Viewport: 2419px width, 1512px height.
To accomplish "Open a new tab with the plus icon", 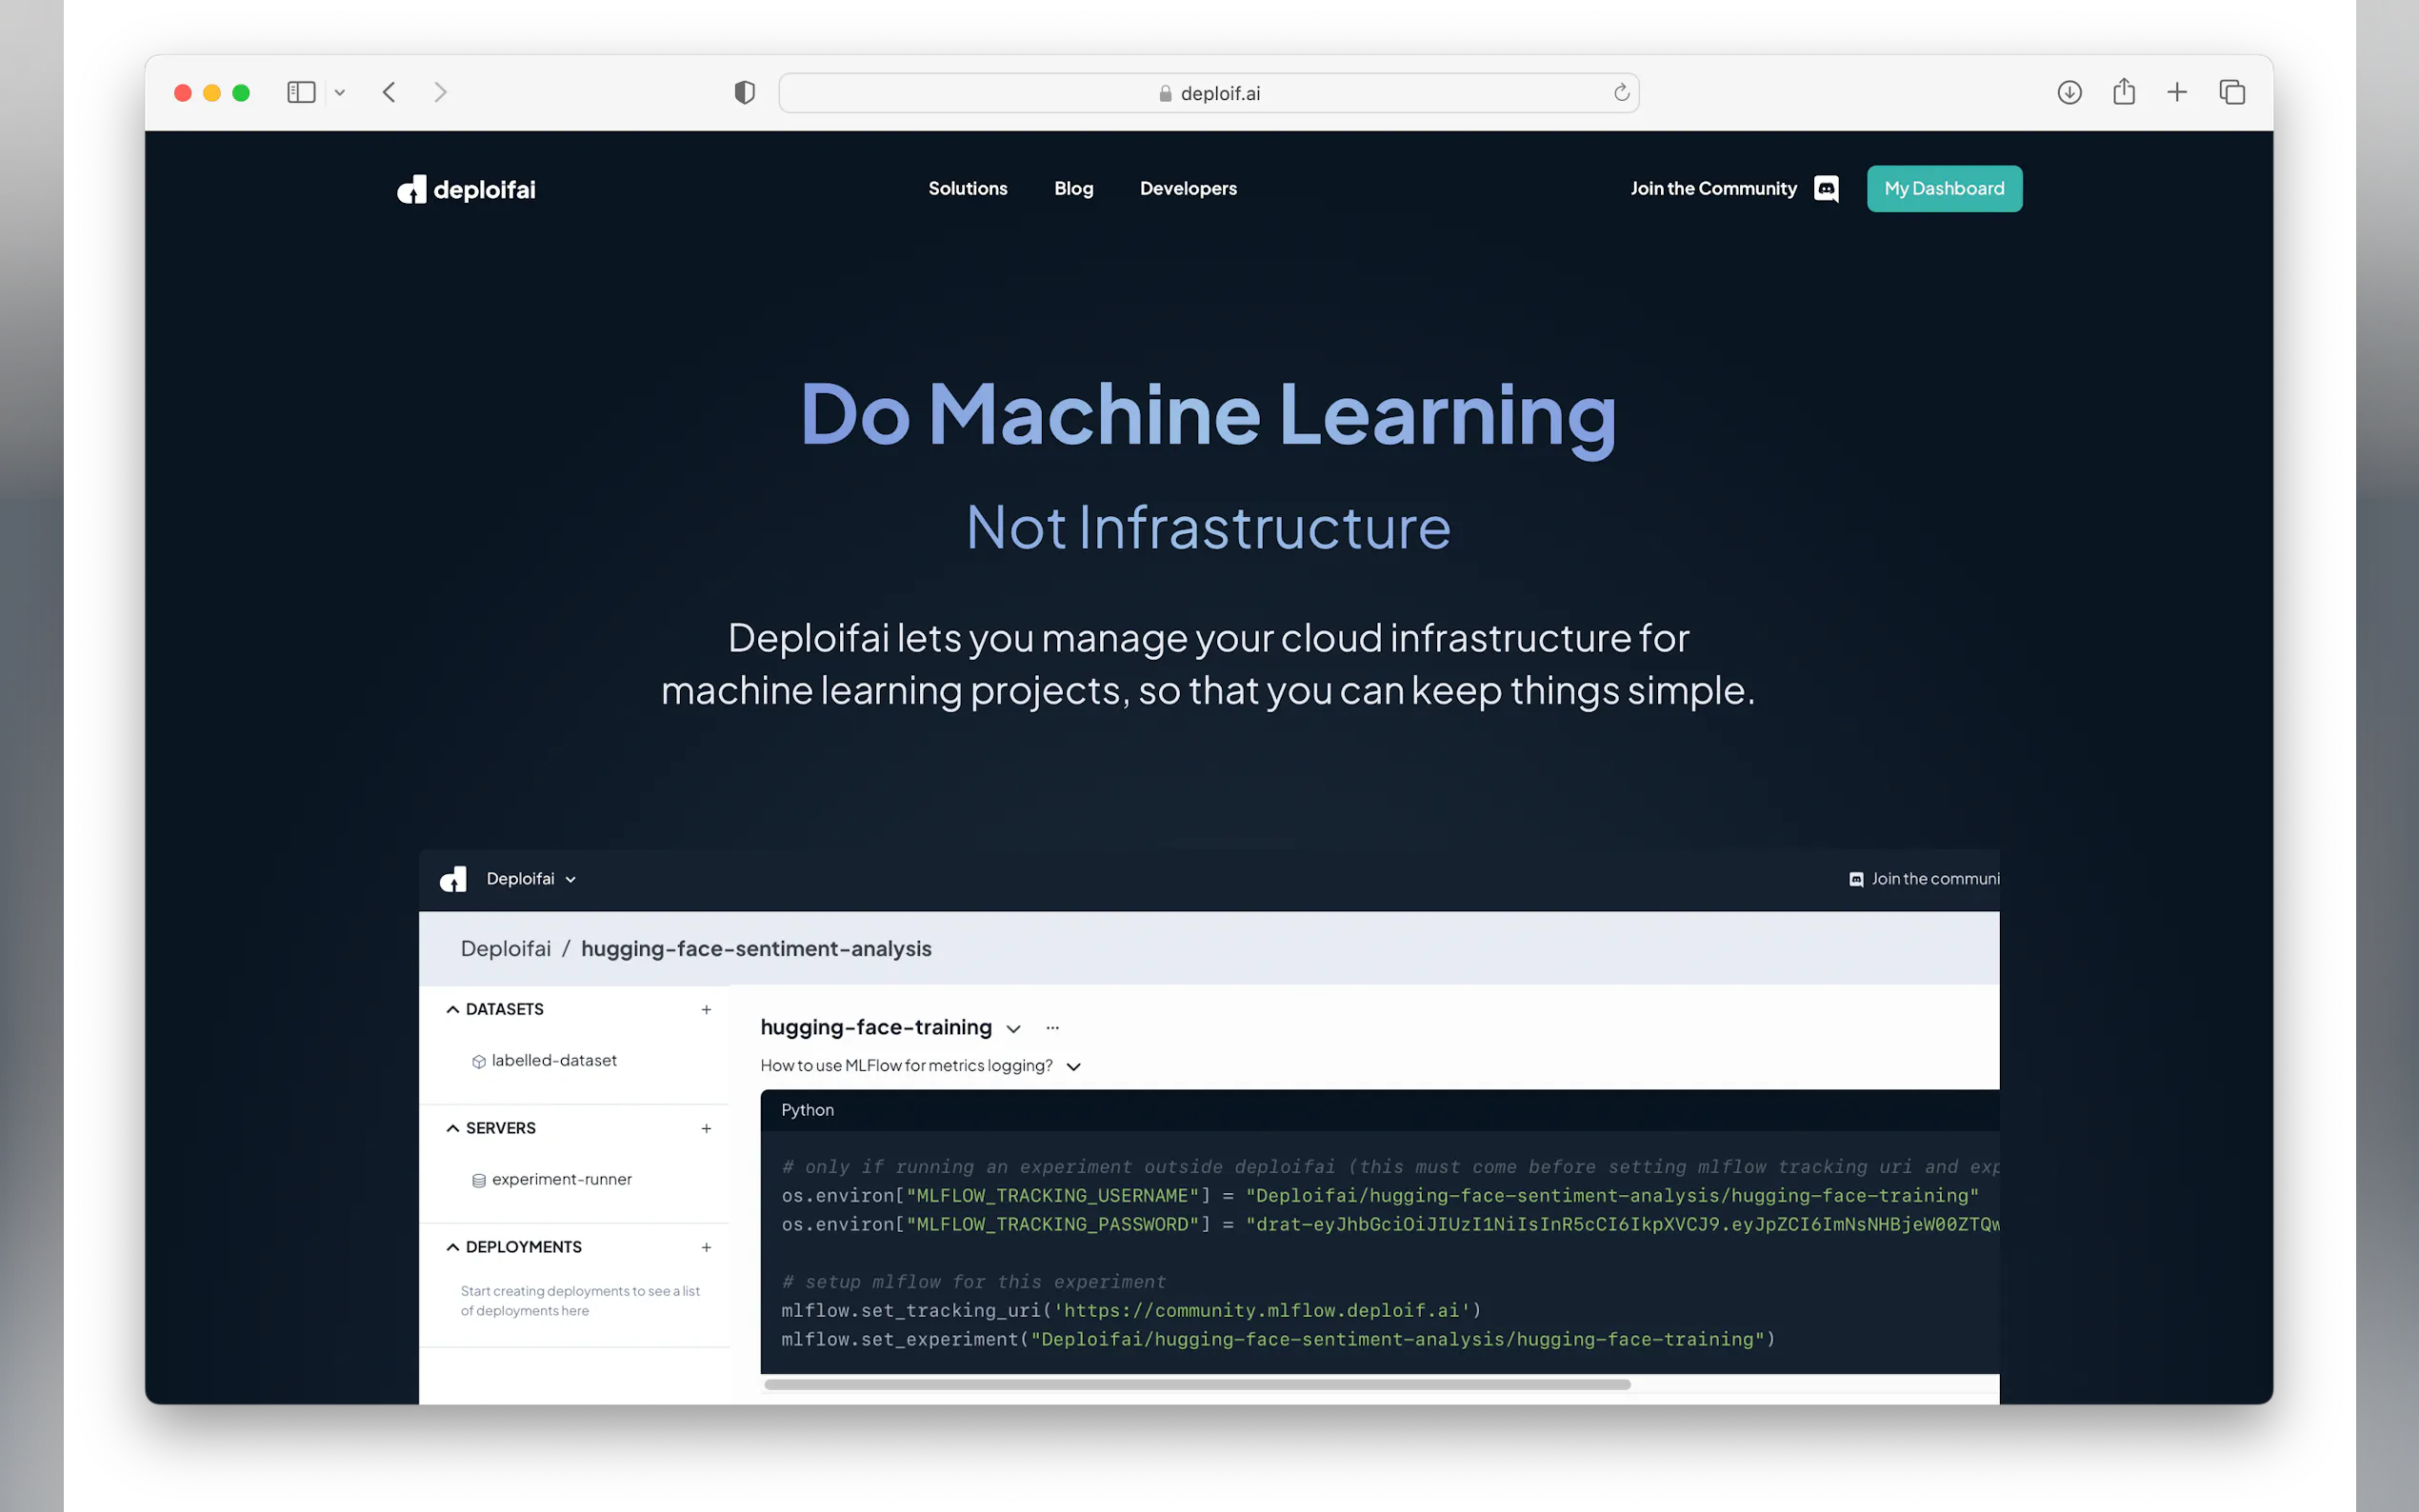I will pos(2177,93).
